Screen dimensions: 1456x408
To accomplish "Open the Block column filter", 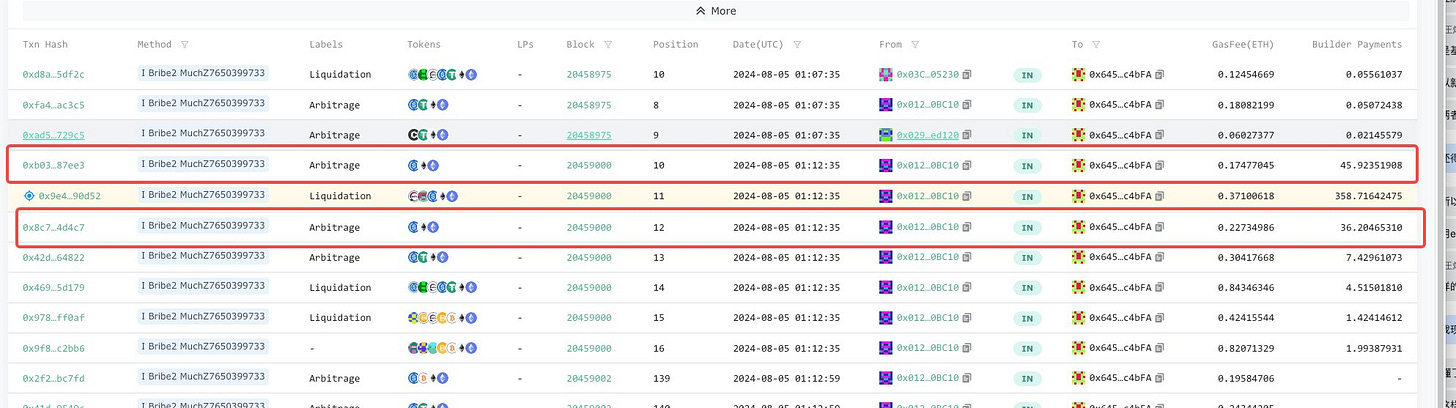I will pyautogui.click(x=608, y=45).
